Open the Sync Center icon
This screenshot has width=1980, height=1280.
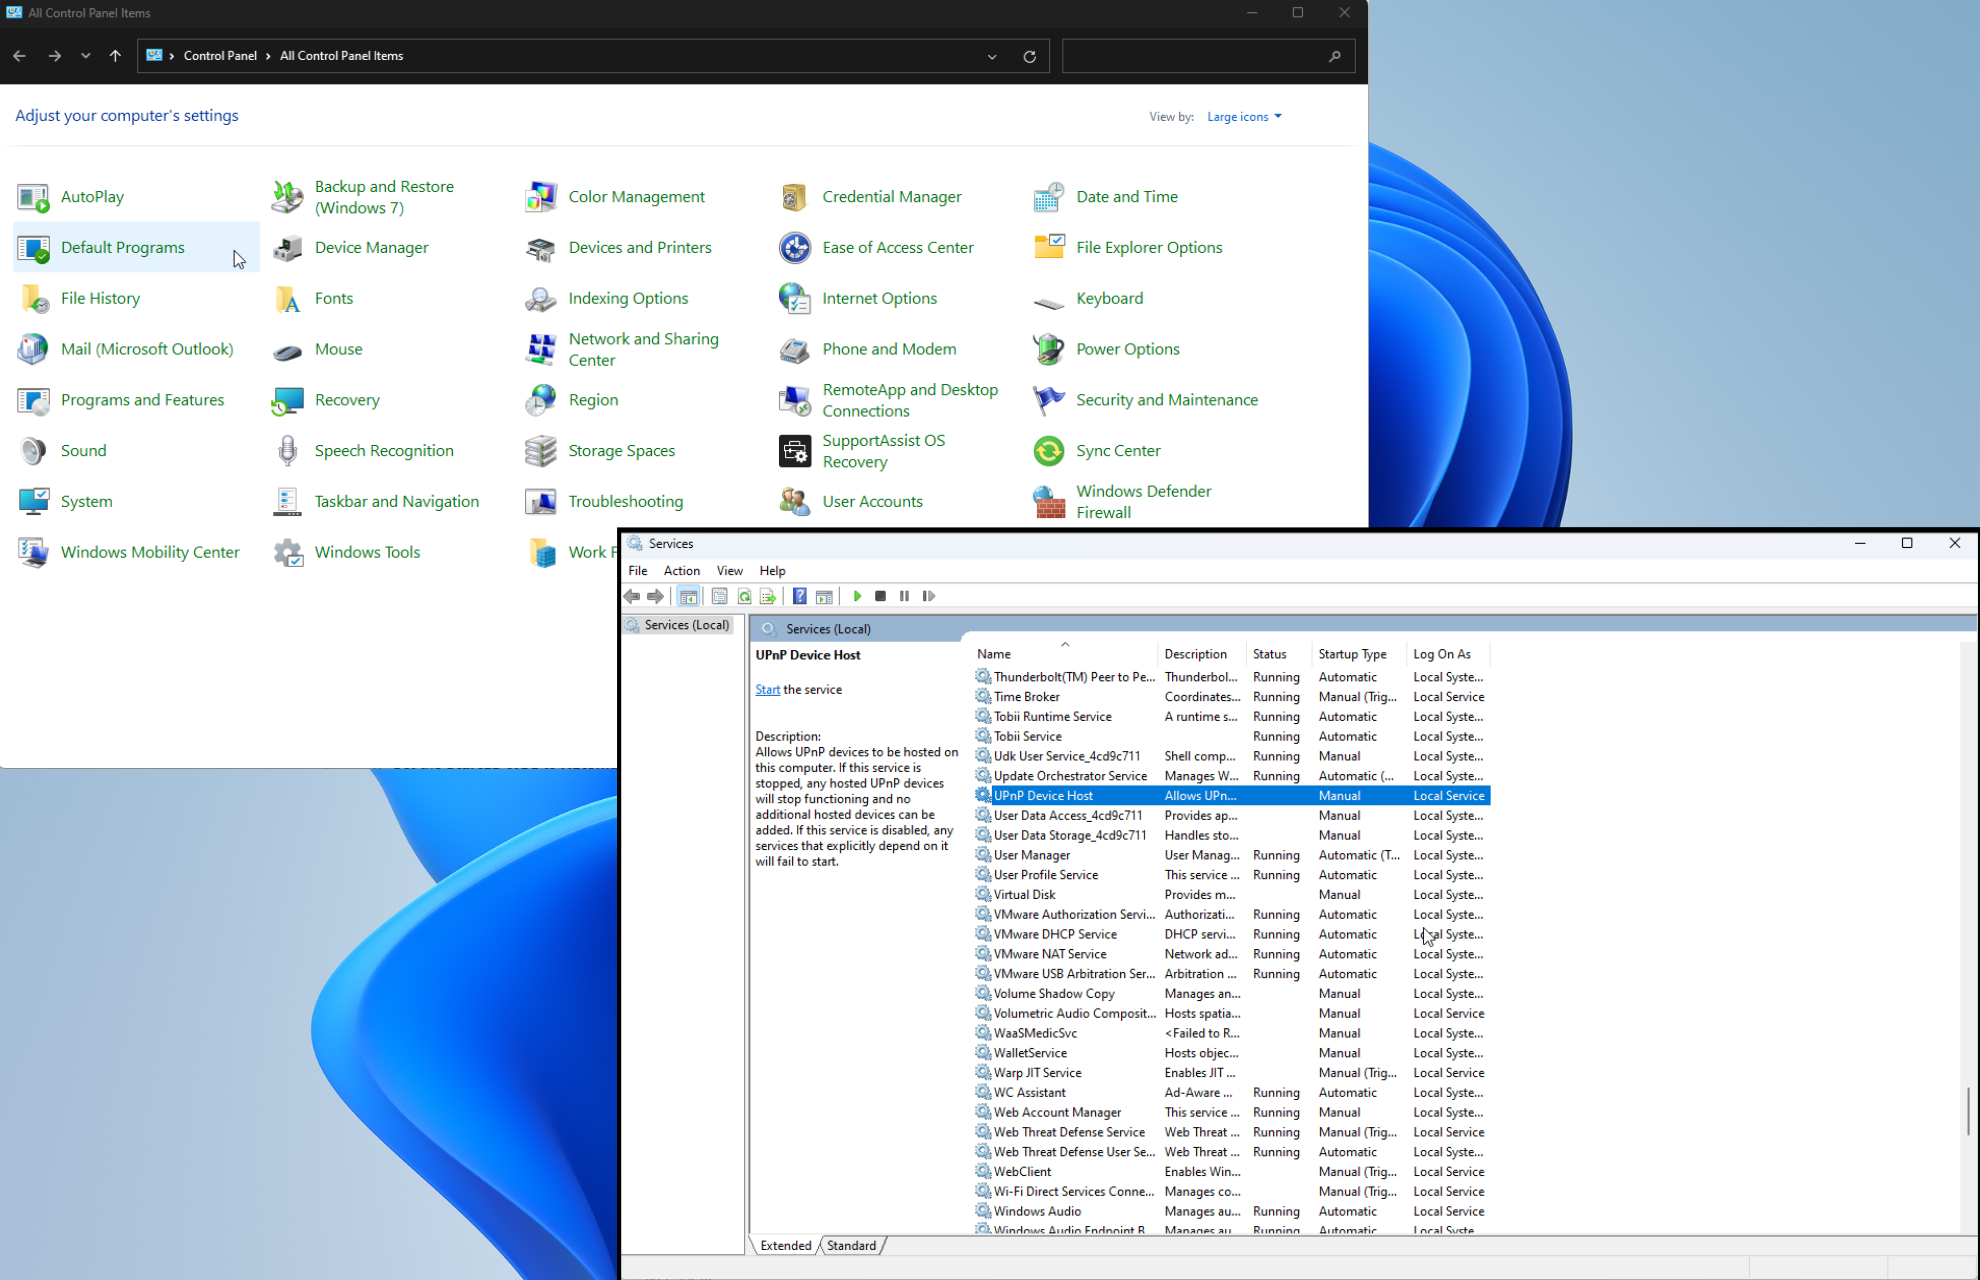tap(1097, 451)
